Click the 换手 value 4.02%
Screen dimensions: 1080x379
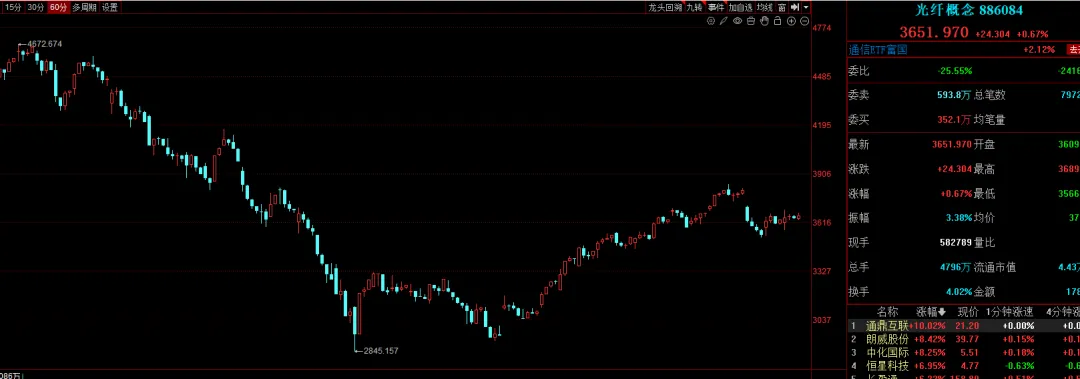click(959, 291)
